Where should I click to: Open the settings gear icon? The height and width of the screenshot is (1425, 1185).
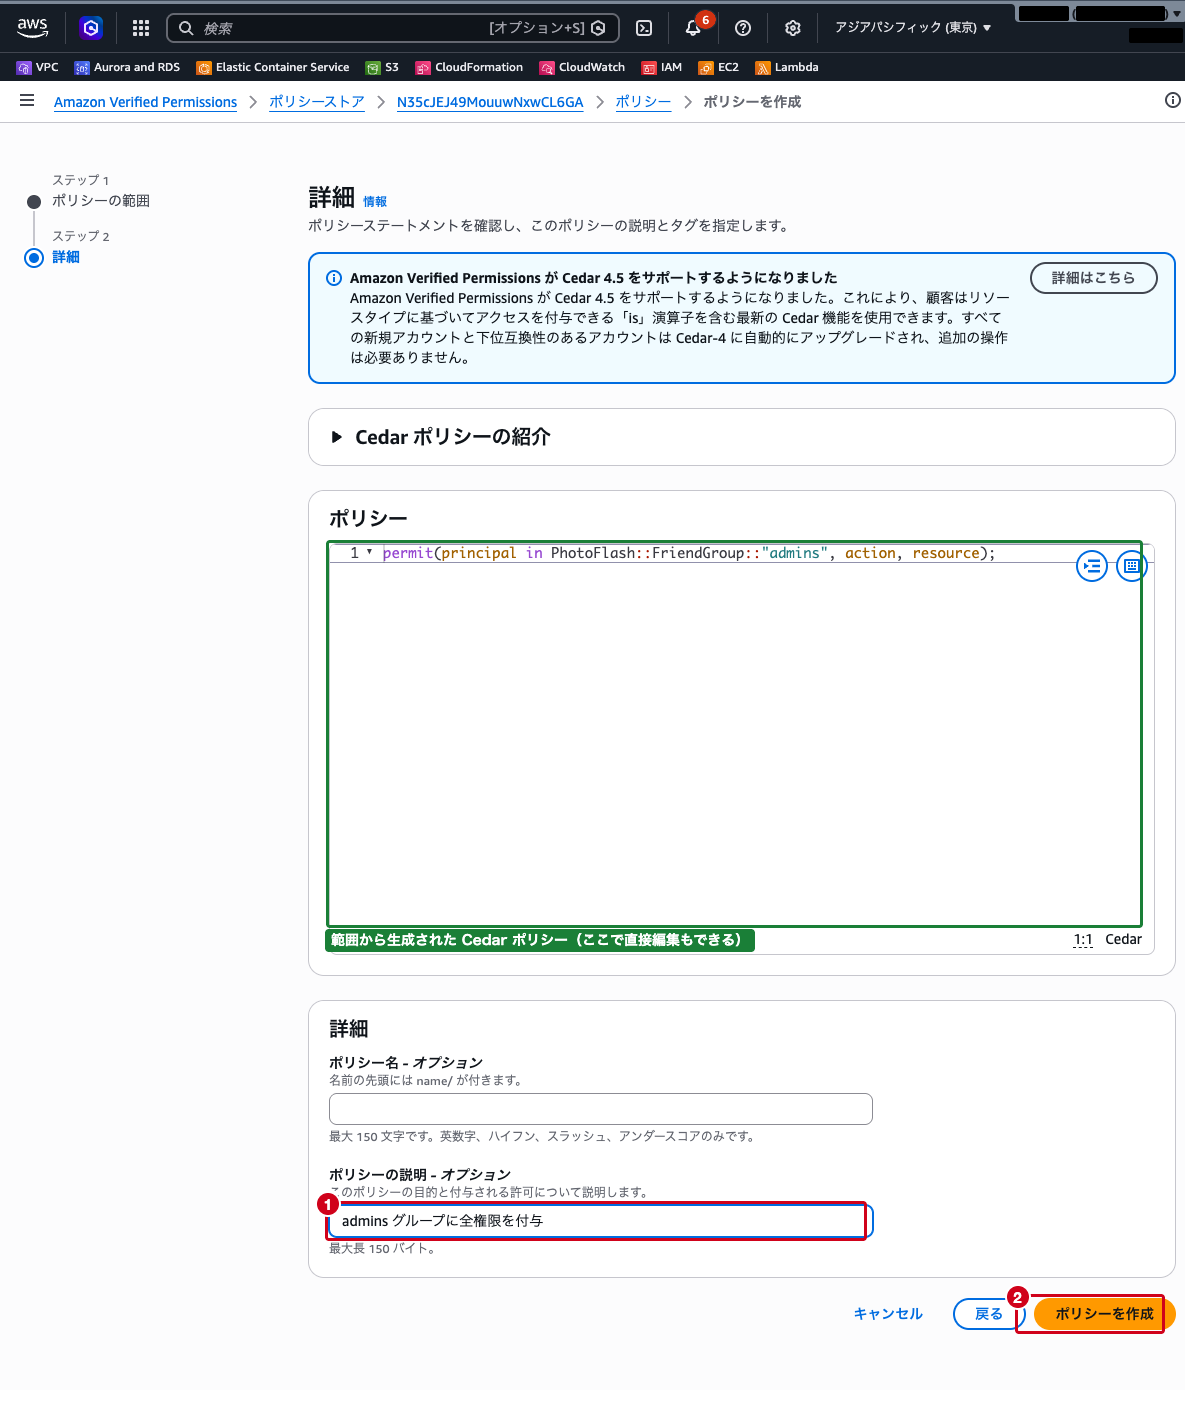[x=793, y=28]
